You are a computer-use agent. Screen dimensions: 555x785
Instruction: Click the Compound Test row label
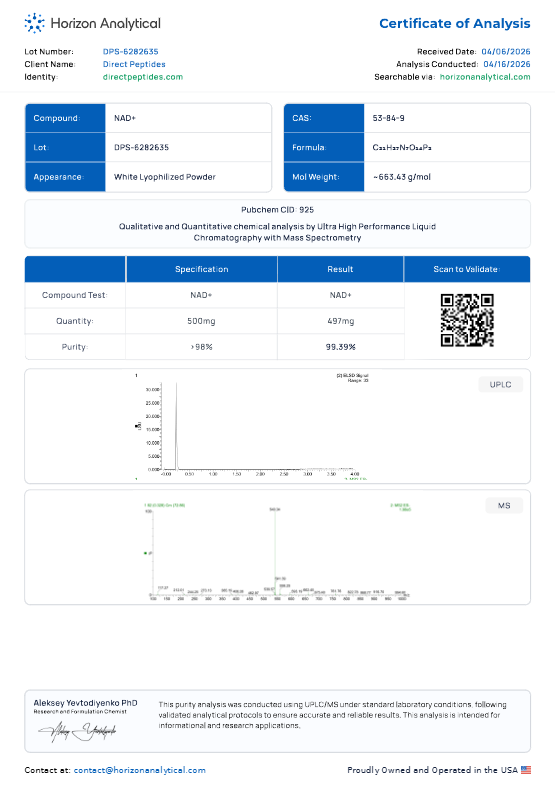[75, 295]
